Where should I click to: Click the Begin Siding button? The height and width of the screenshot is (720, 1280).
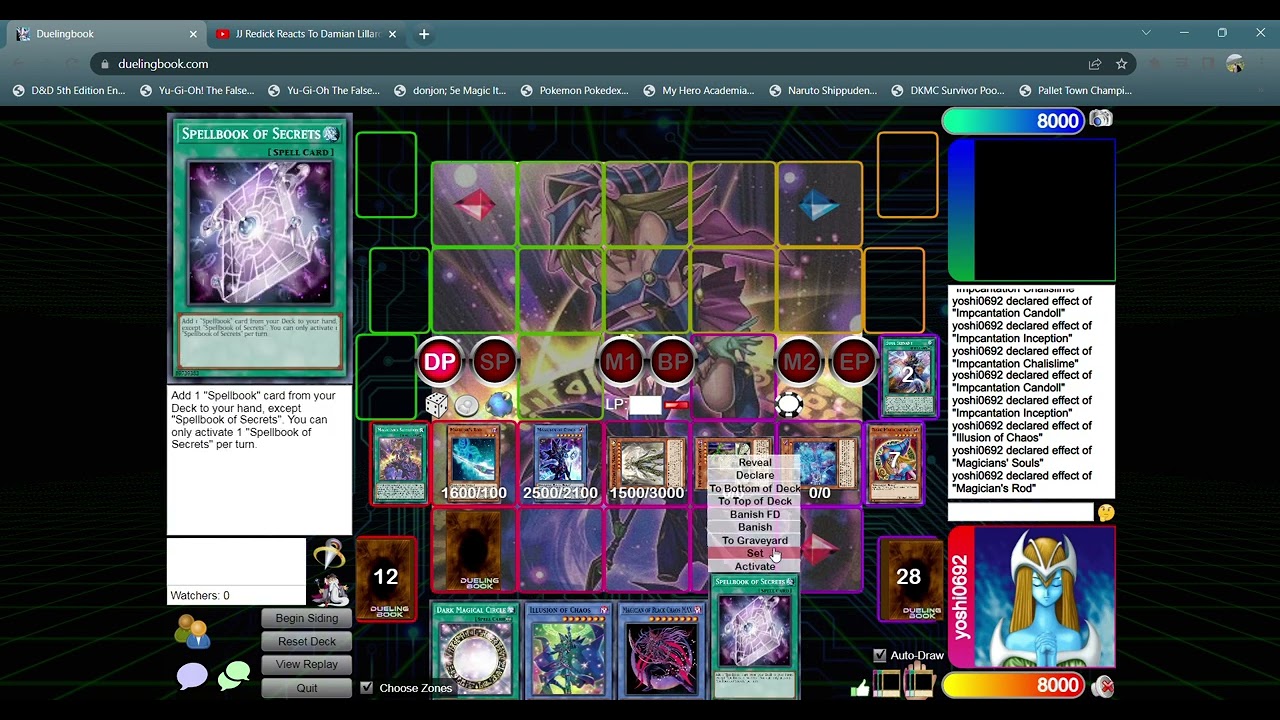click(x=307, y=618)
